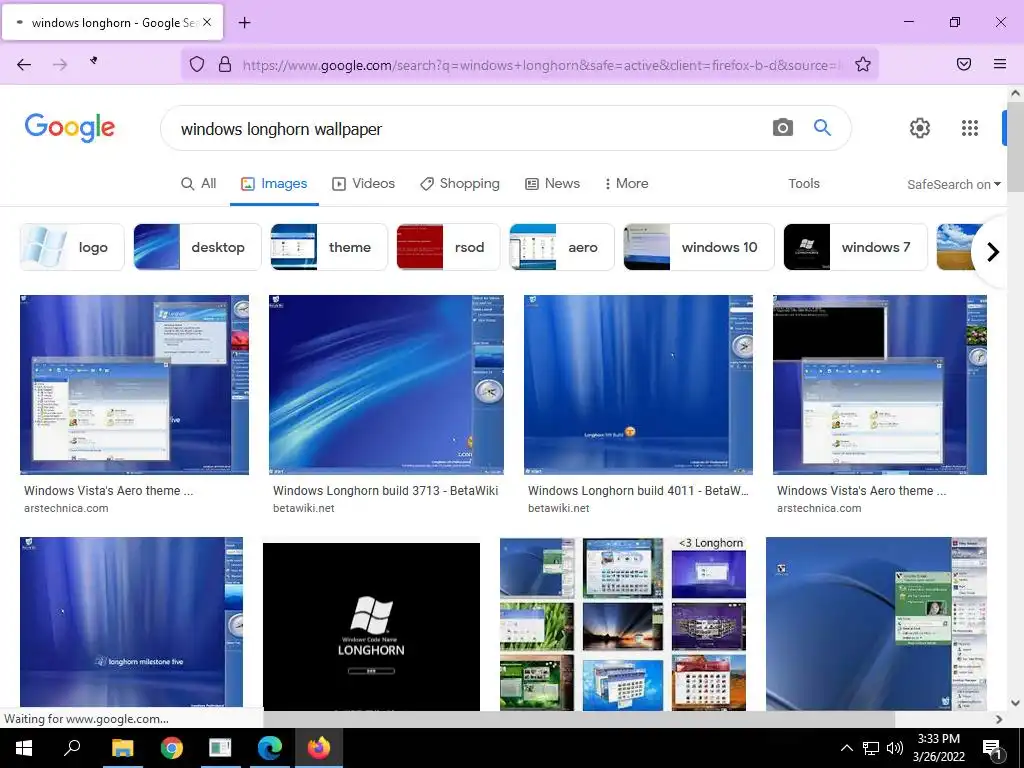Click the loading/reload indicator in toolbar

[94, 61]
